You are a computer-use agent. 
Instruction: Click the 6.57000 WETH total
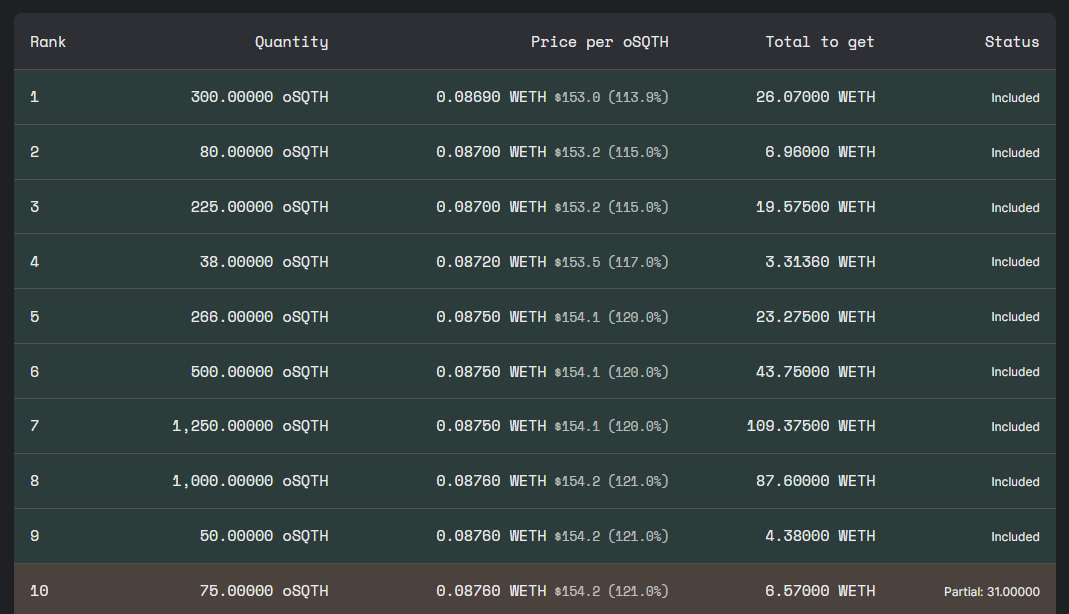pos(820,591)
